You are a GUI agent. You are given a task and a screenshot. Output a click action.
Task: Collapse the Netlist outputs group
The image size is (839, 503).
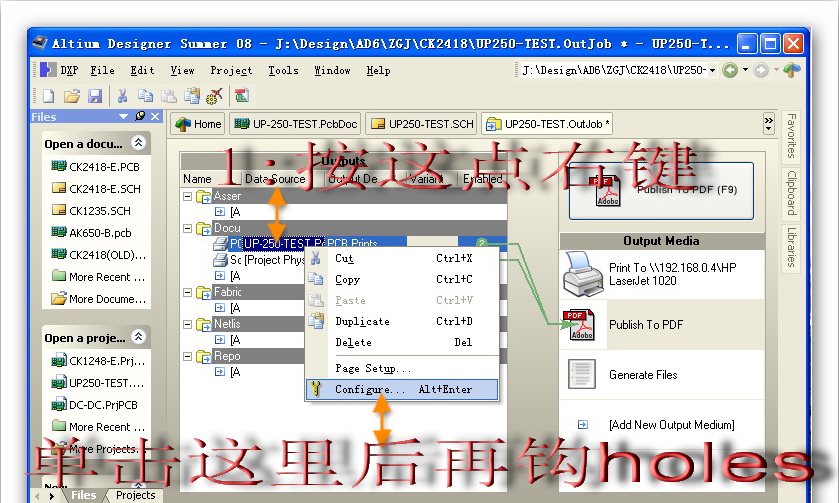[187, 324]
